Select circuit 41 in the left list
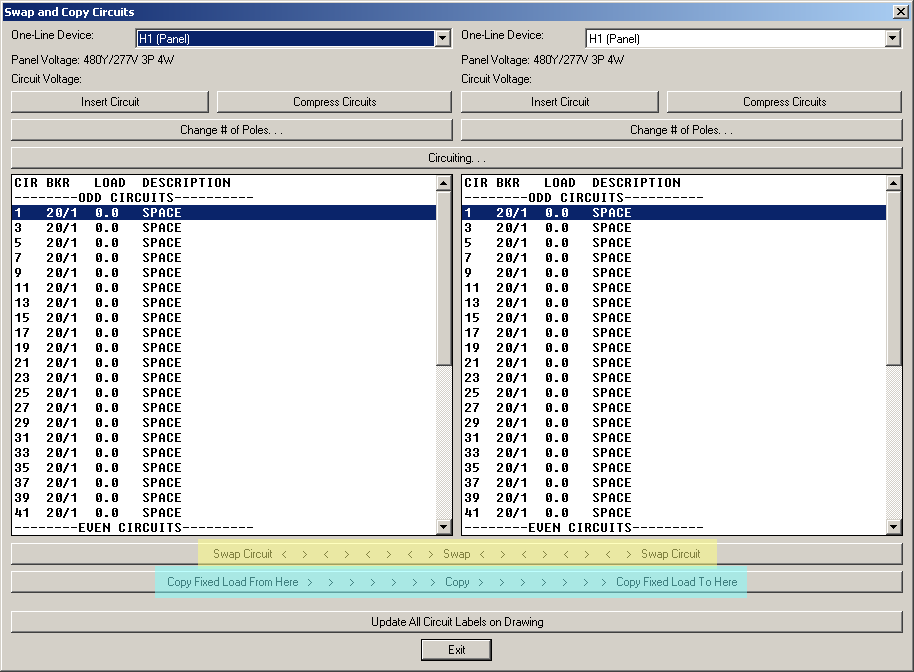 [x=224, y=513]
